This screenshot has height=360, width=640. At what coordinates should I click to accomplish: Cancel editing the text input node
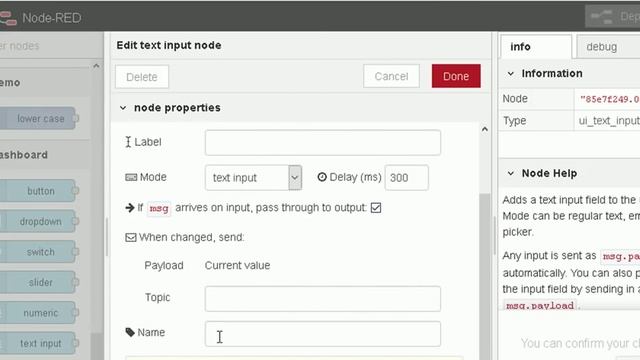tap(391, 76)
